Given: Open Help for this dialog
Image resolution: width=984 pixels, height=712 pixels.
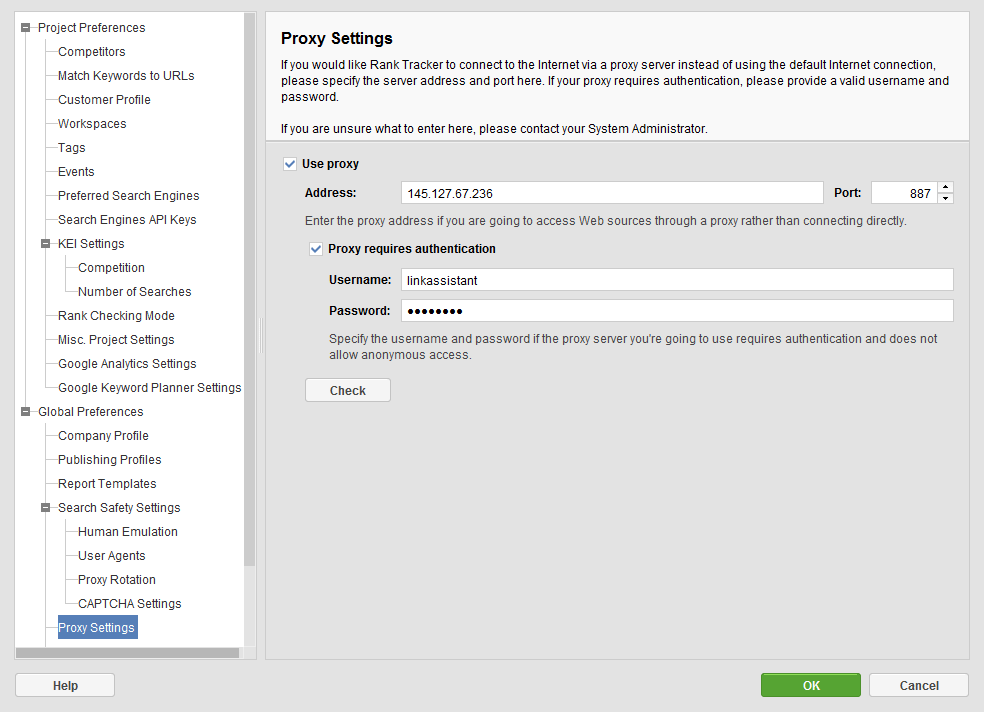Looking at the screenshot, I should 65,685.
